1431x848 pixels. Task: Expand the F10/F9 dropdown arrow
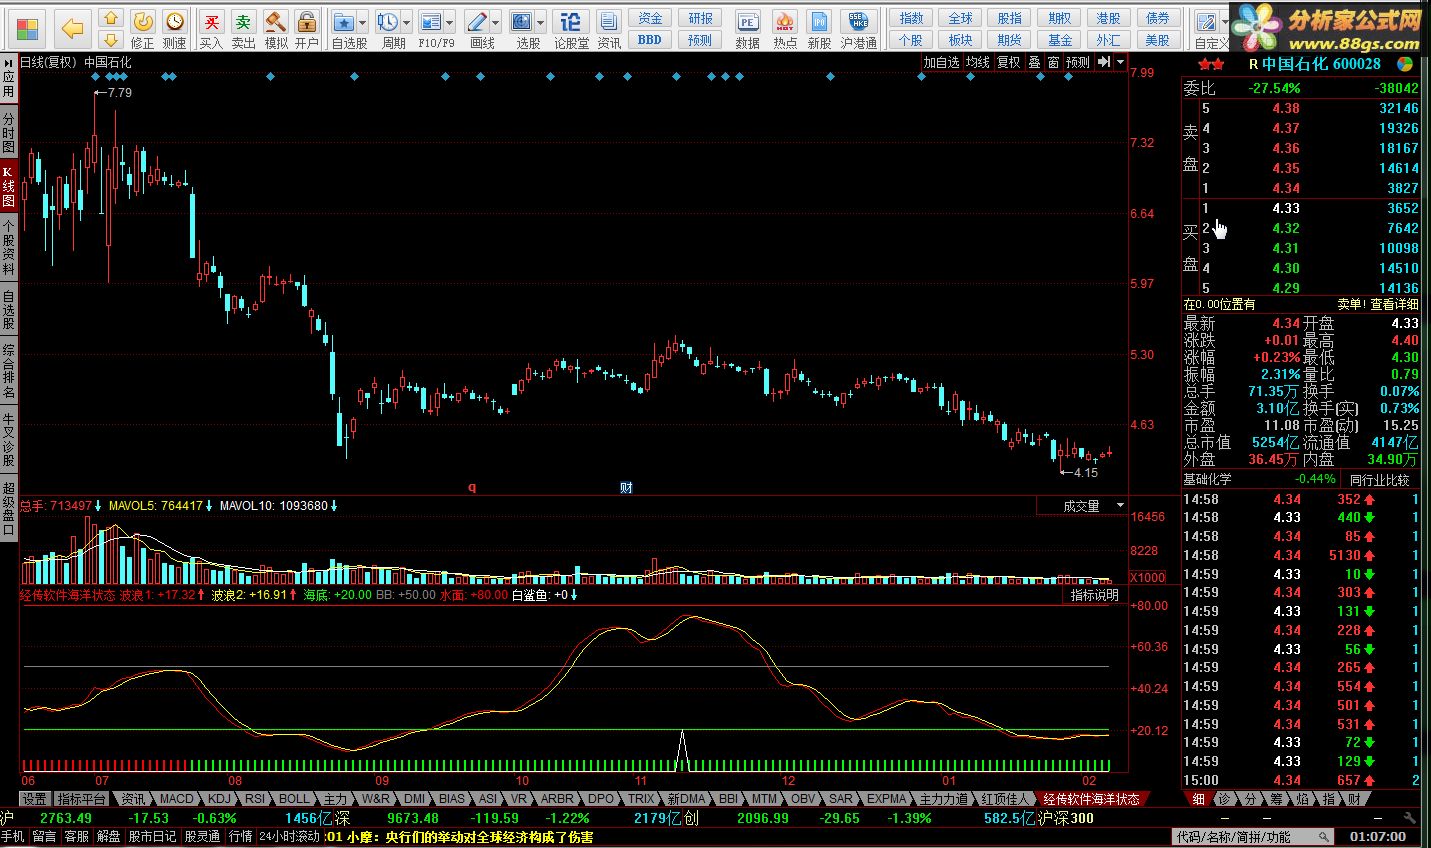450,22
